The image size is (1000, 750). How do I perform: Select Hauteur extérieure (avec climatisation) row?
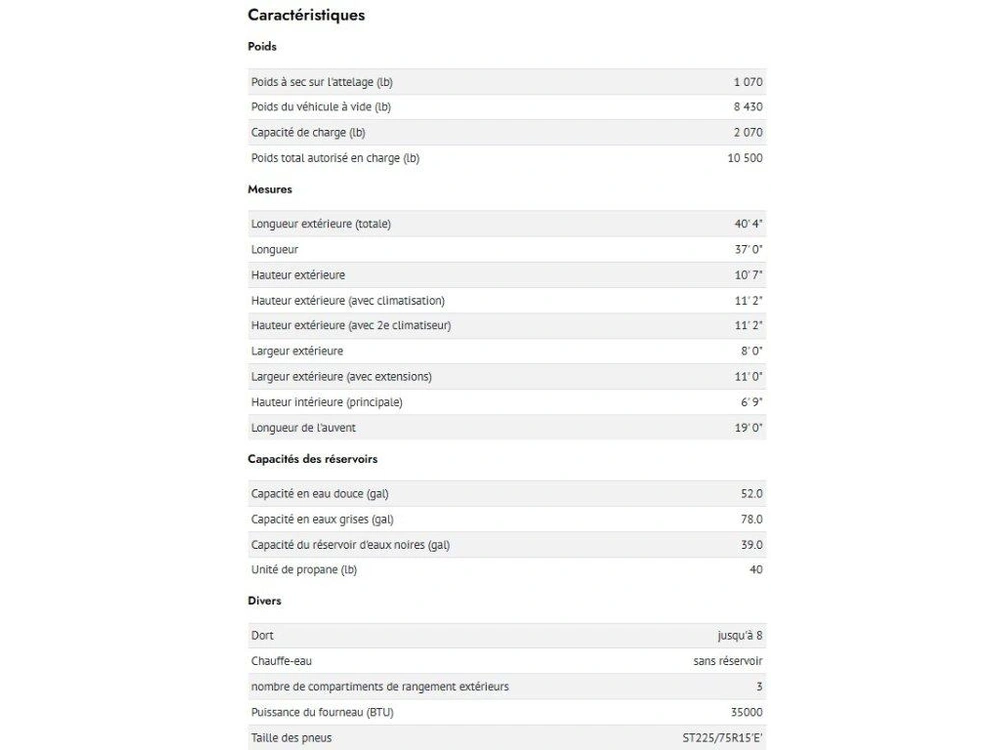(x=507, y=300)
